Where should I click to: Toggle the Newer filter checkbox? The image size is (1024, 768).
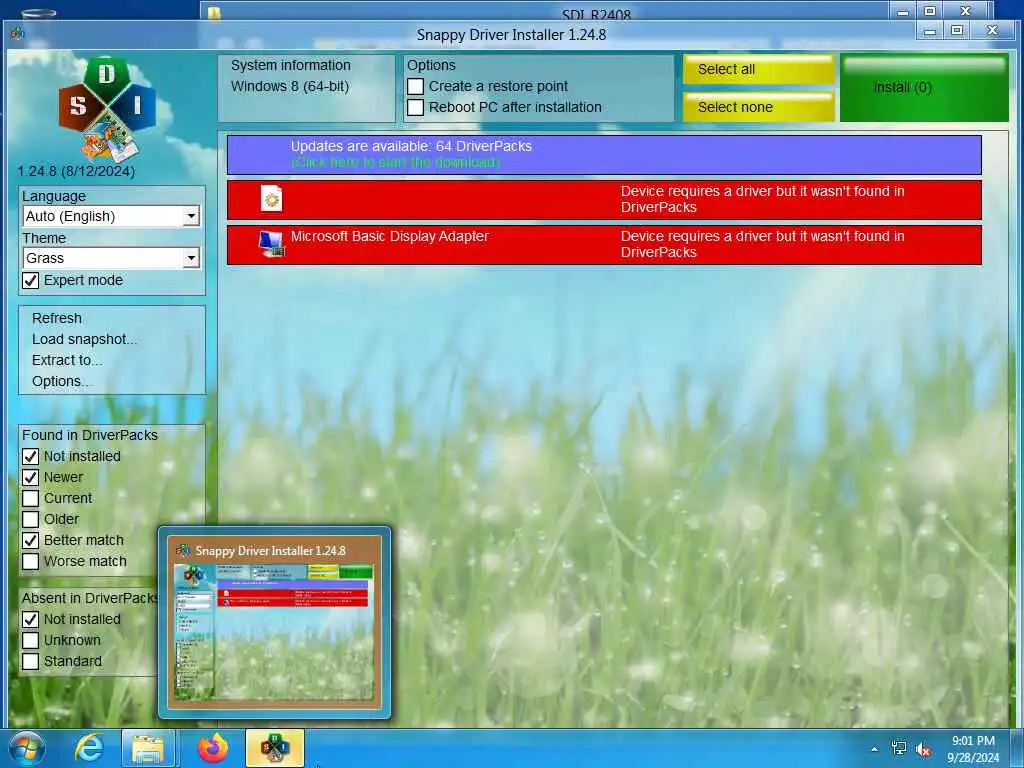[x=31, y=477]
